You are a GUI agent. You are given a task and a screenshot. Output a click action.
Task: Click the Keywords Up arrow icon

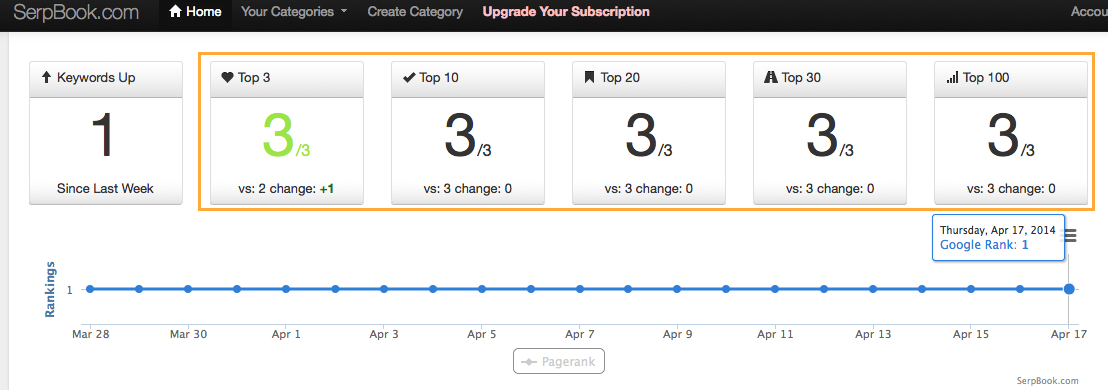[x=47, y=77]
